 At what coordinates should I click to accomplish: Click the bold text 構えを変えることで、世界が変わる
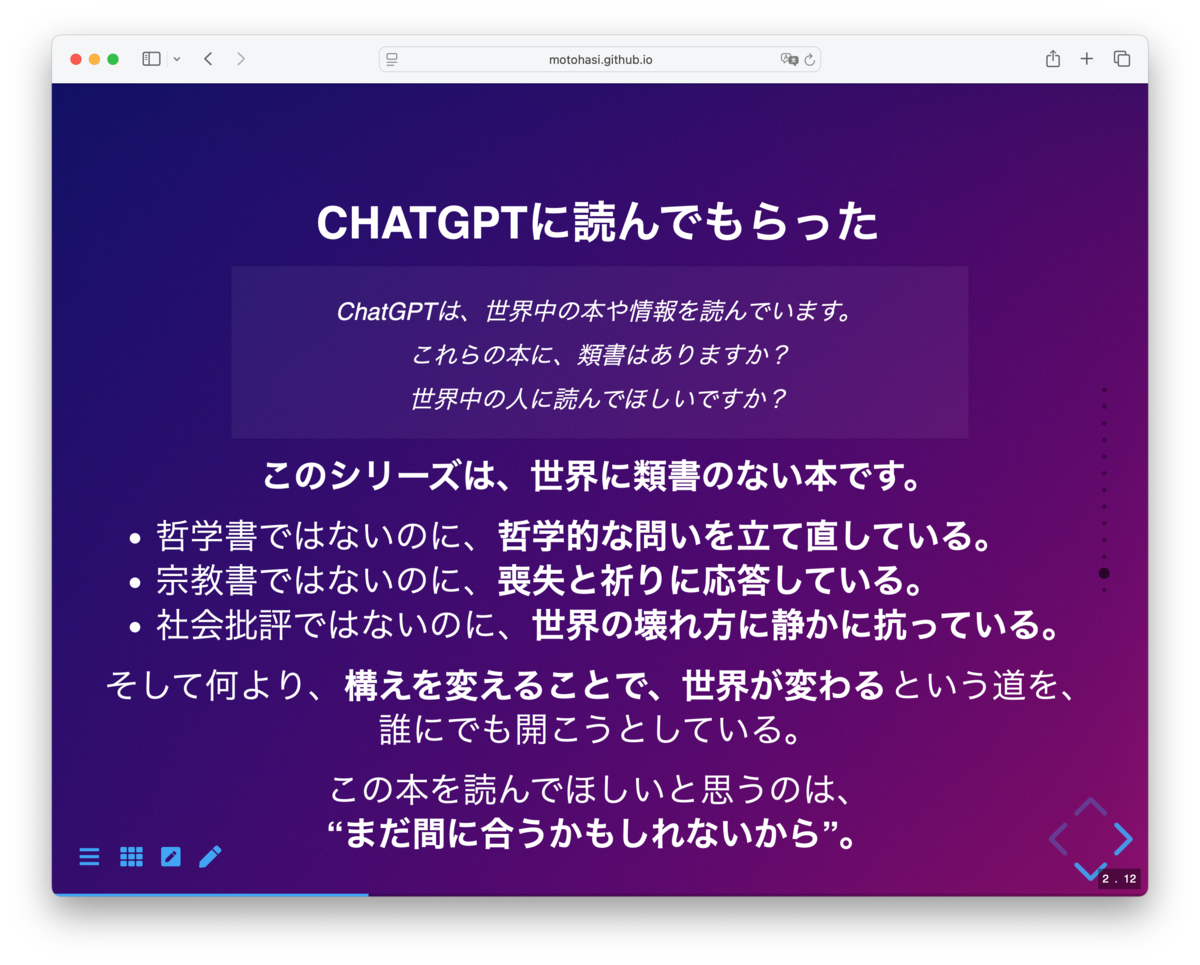[x=615, y=687]
